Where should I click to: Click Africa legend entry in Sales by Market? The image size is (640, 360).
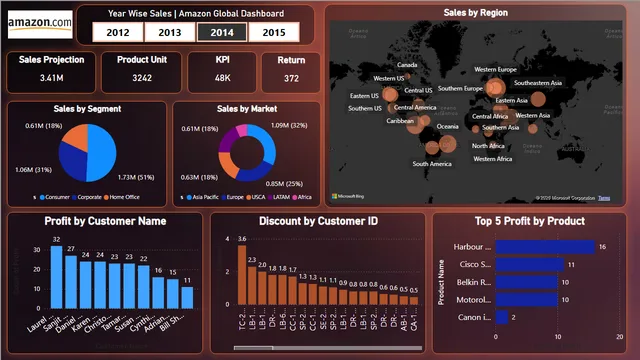pos(302,197)
